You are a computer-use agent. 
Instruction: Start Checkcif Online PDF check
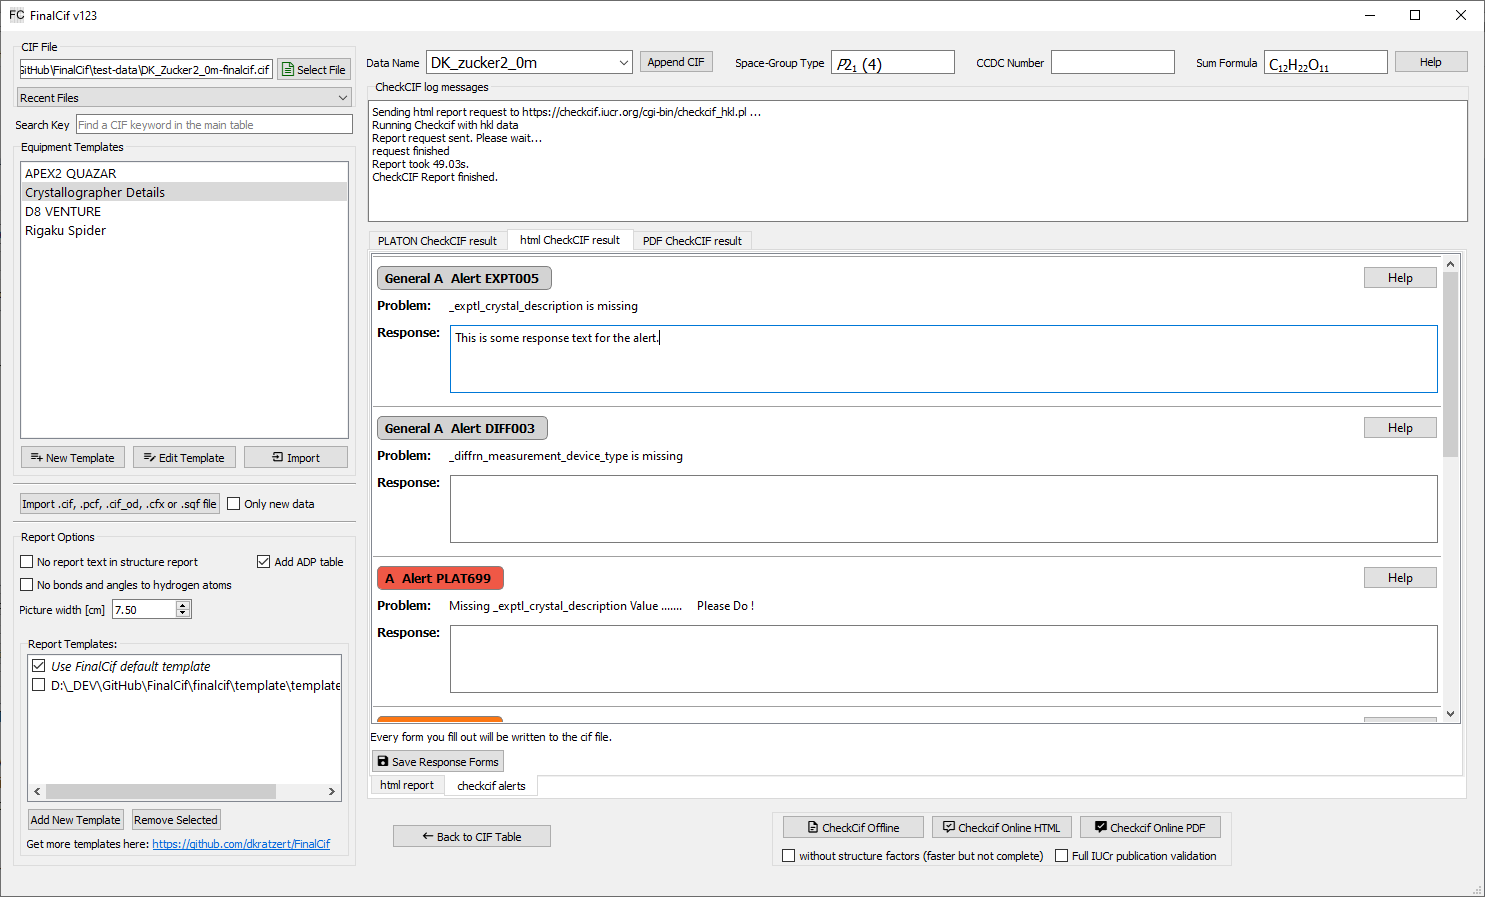(x=1149, y=827)
